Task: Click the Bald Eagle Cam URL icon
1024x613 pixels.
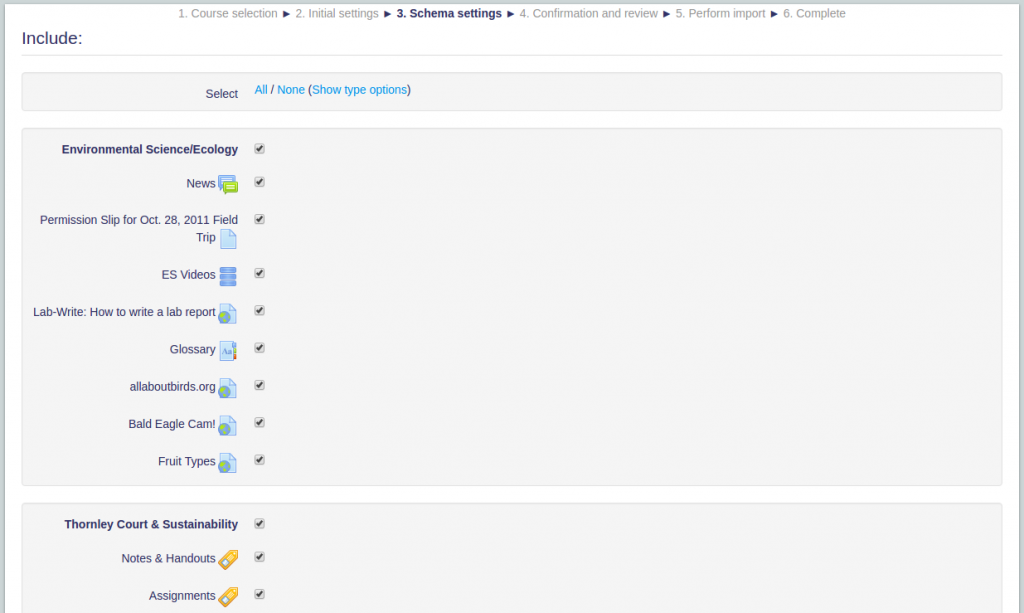Action: click(227, 426)
